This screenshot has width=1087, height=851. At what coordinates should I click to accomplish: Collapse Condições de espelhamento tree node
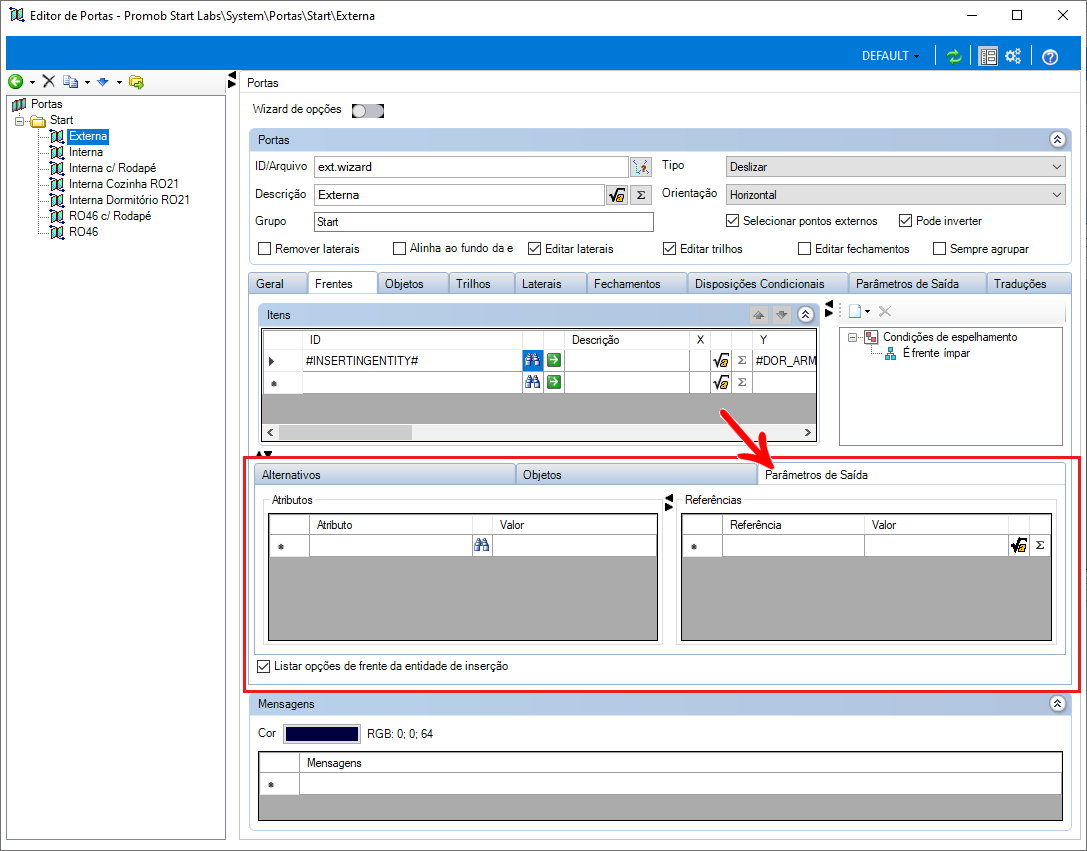pyautogui.click(x=853, y=337)
